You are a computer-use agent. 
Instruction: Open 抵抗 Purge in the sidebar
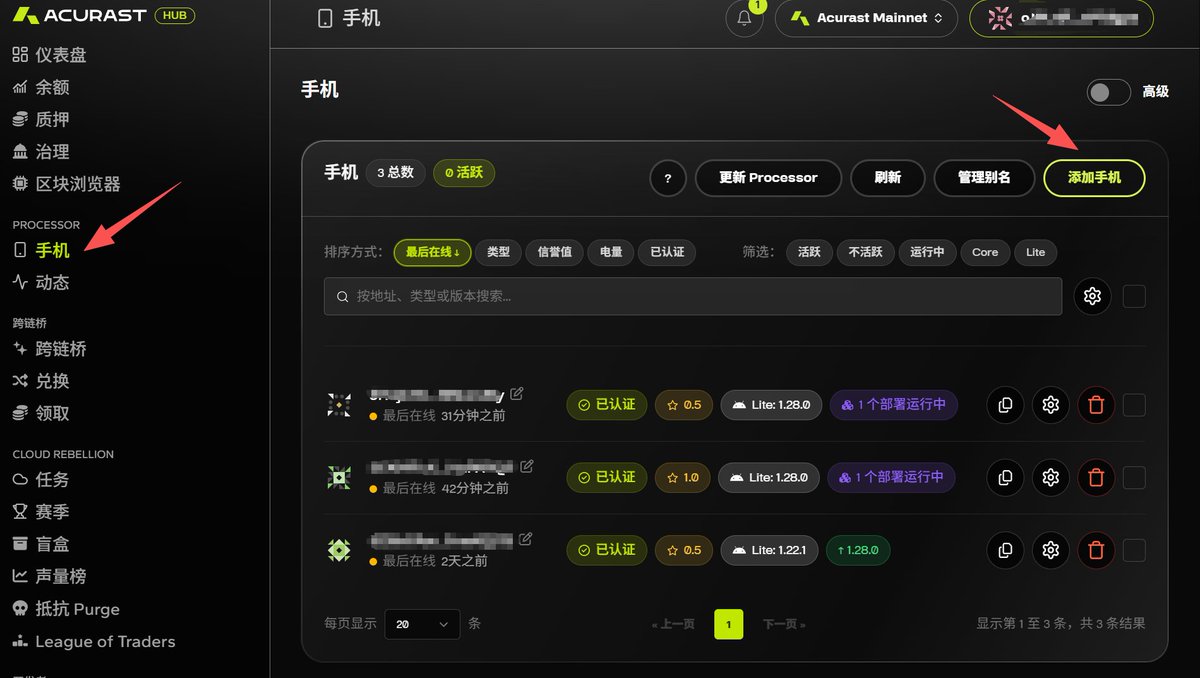(x=66, y=609)
